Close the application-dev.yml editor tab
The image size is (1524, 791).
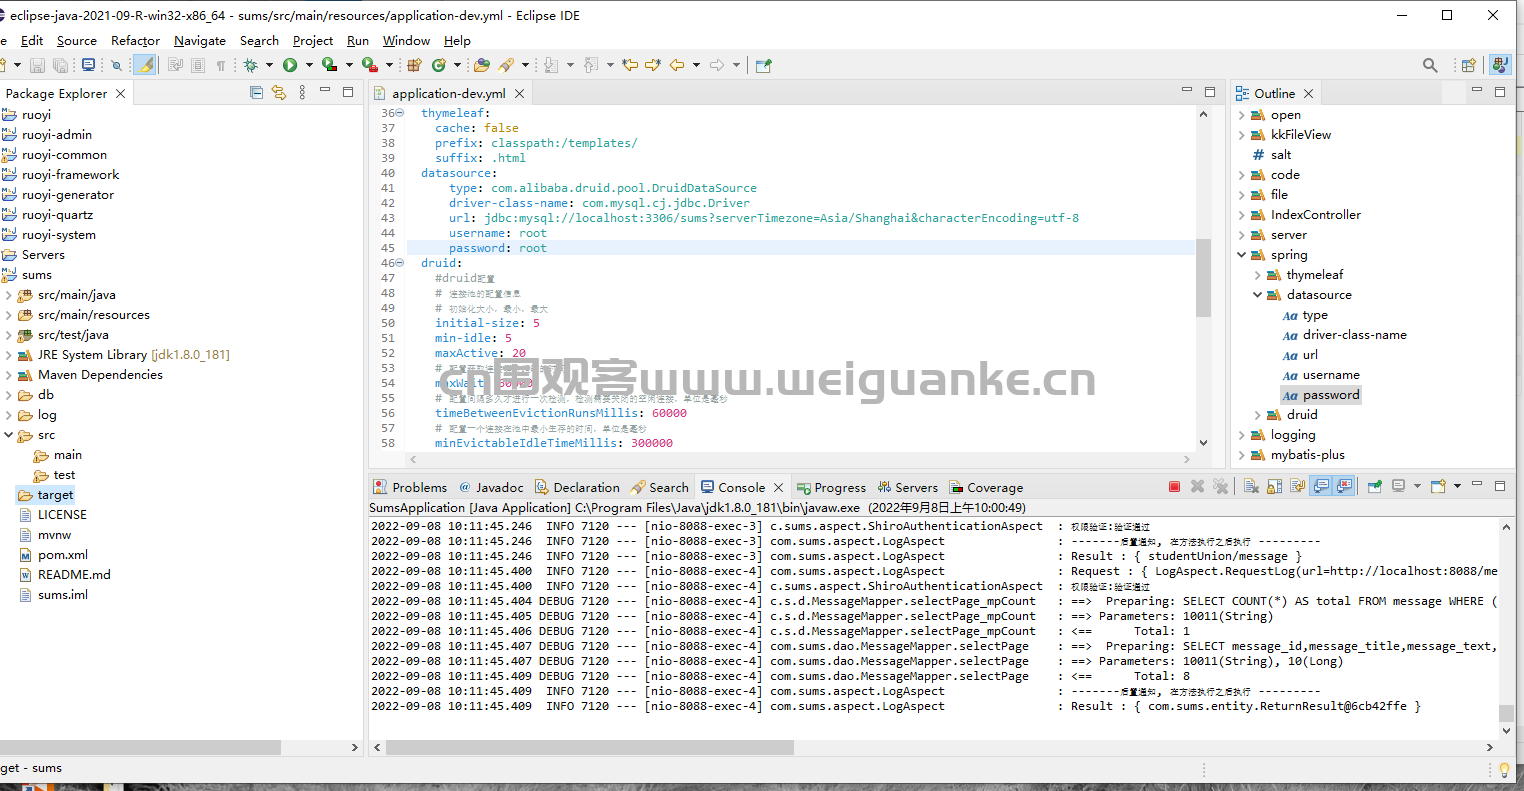(521, 93)
